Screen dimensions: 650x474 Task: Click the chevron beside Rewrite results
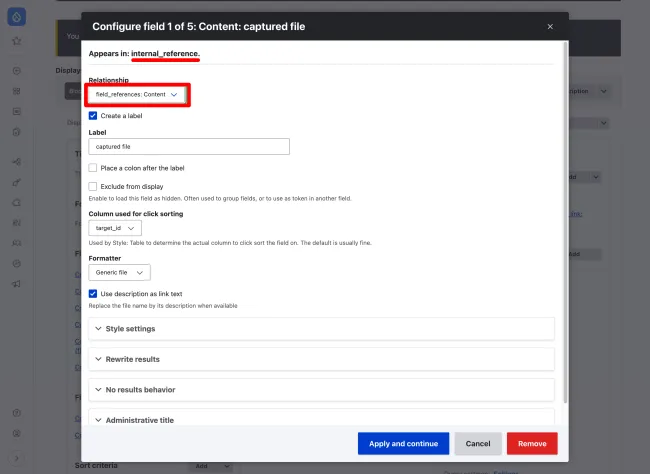[x=98, y=359]
